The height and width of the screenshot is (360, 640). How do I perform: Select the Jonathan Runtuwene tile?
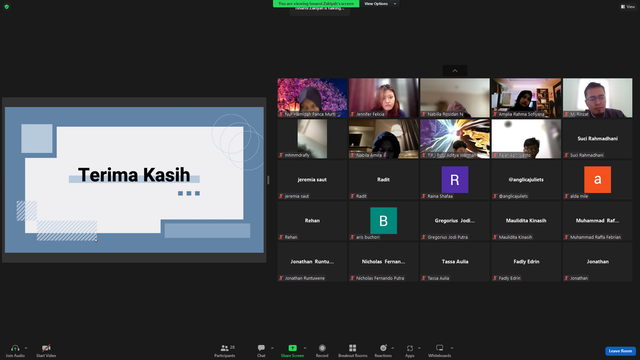pos(312,262)
